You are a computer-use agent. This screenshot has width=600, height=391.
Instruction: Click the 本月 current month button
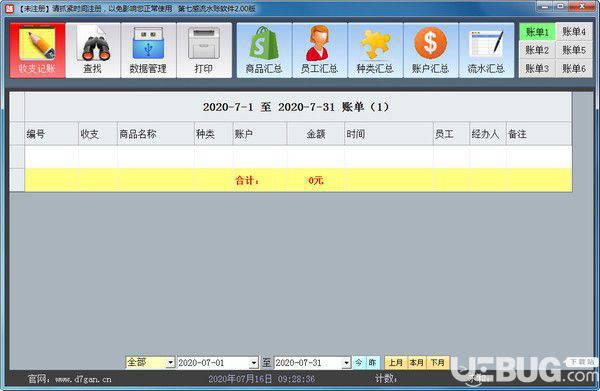pos(417,362)
